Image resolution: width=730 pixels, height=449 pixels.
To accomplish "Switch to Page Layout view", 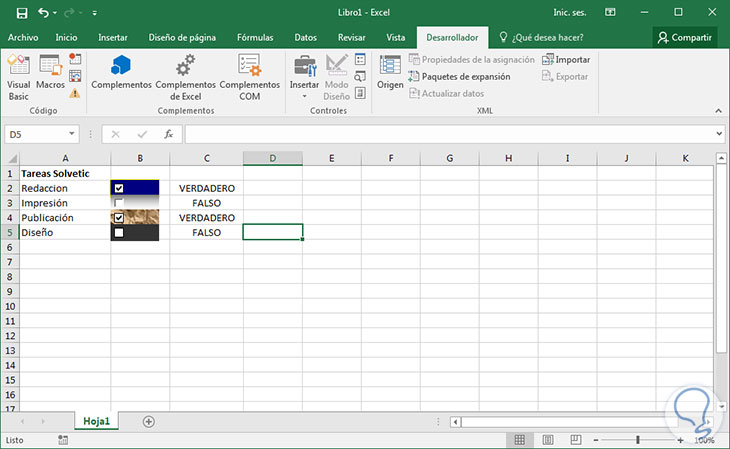I will [x=548, y=440].
